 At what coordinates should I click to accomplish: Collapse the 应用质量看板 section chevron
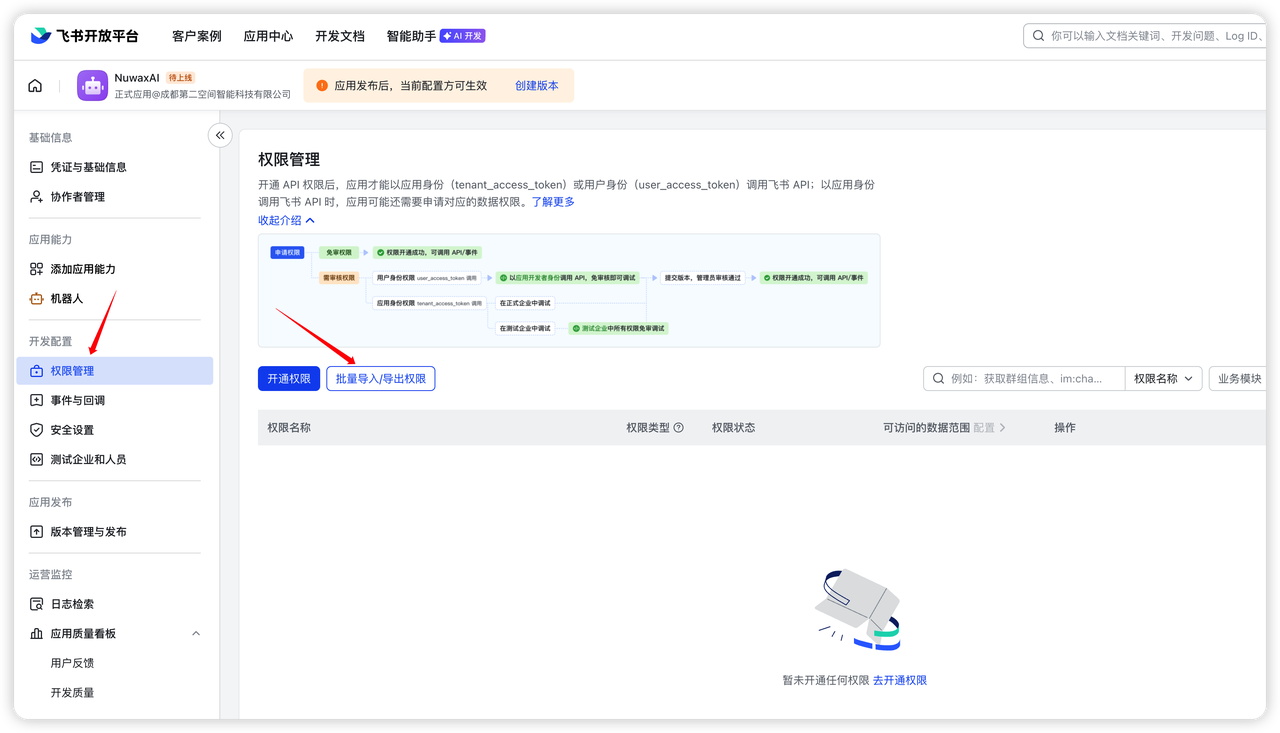[x=196, y=634]
